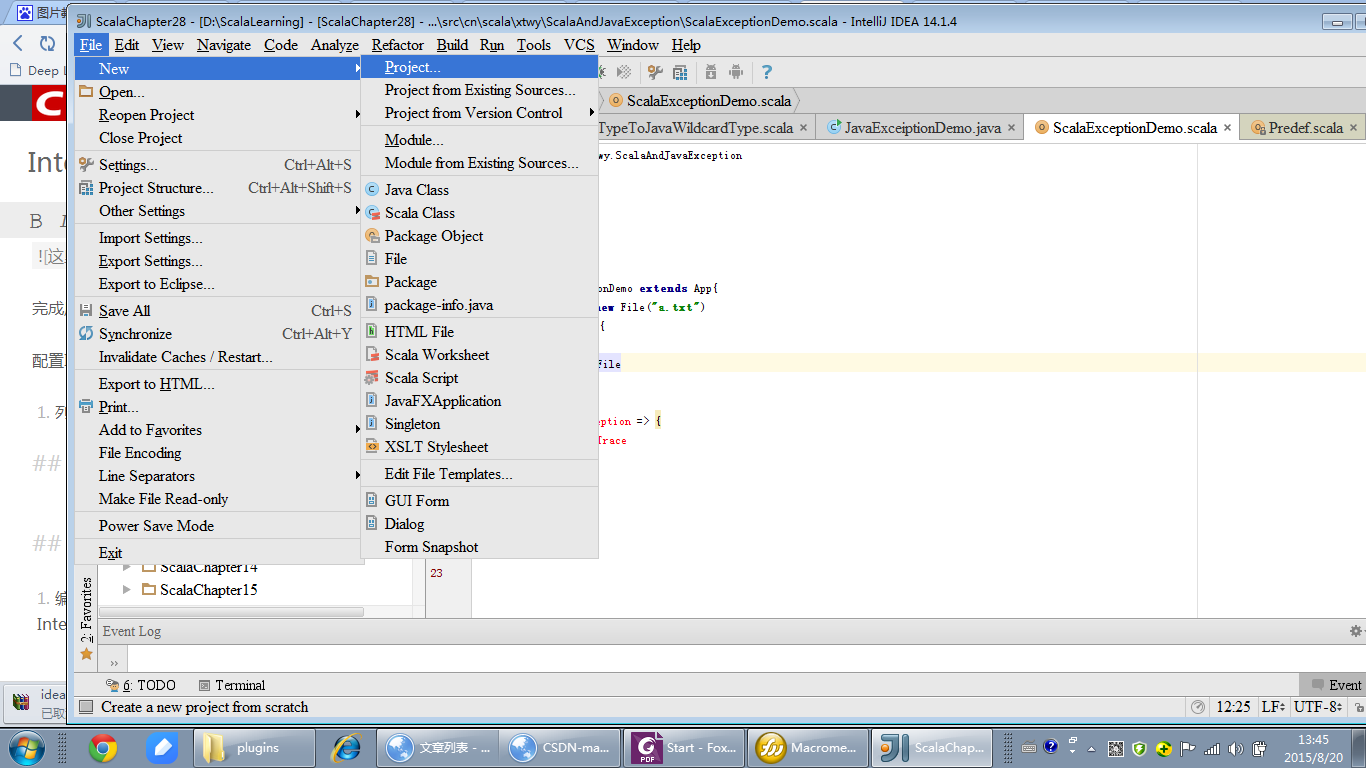Create a Singleton class
Image resolution: width=1366 pixels, height=768 pixels.
pos(479,424)
